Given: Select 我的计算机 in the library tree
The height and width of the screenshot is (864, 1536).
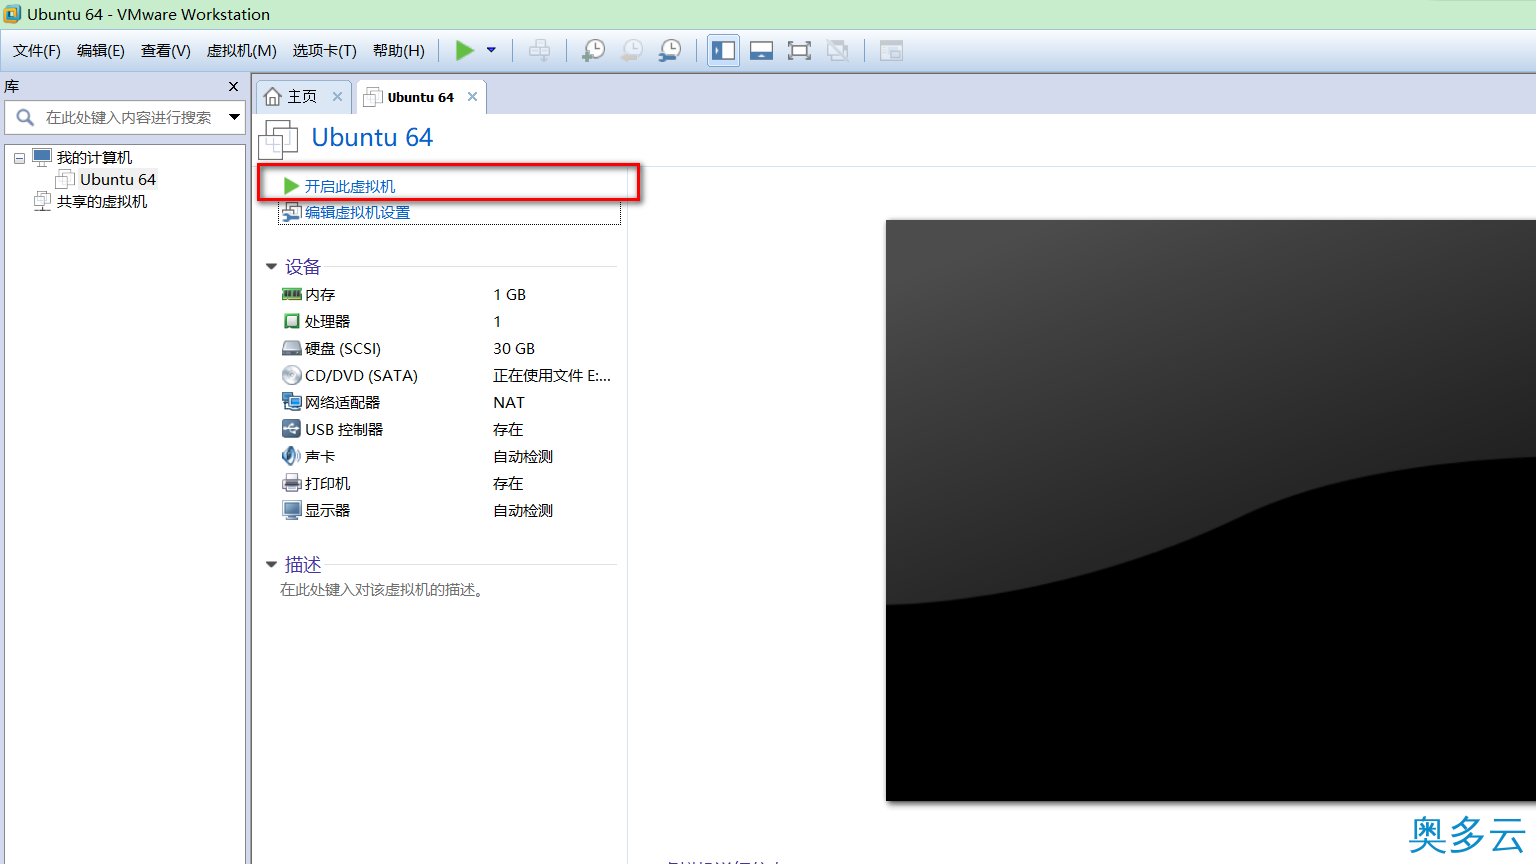Looking at the screenshot, I should tap(94, 157).
